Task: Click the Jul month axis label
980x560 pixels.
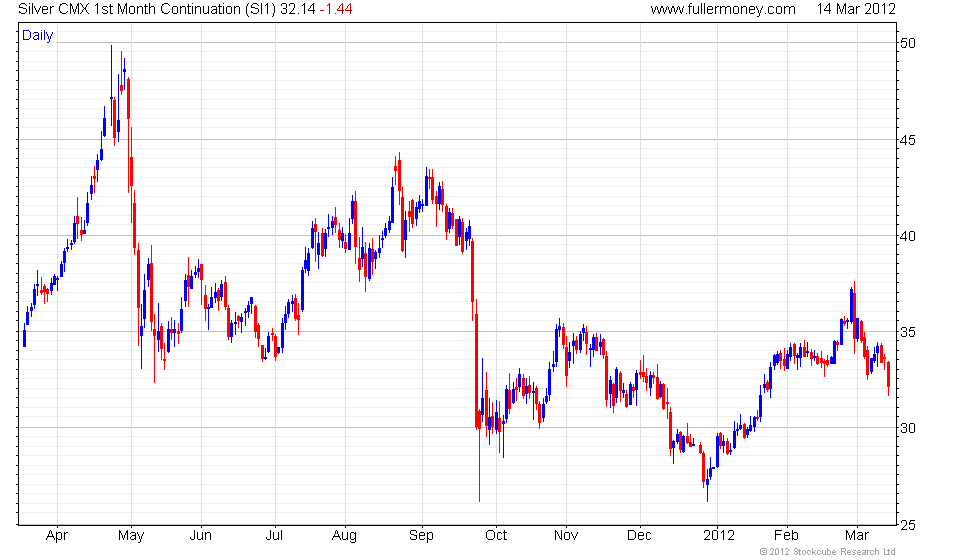Action: click(274, 536)
